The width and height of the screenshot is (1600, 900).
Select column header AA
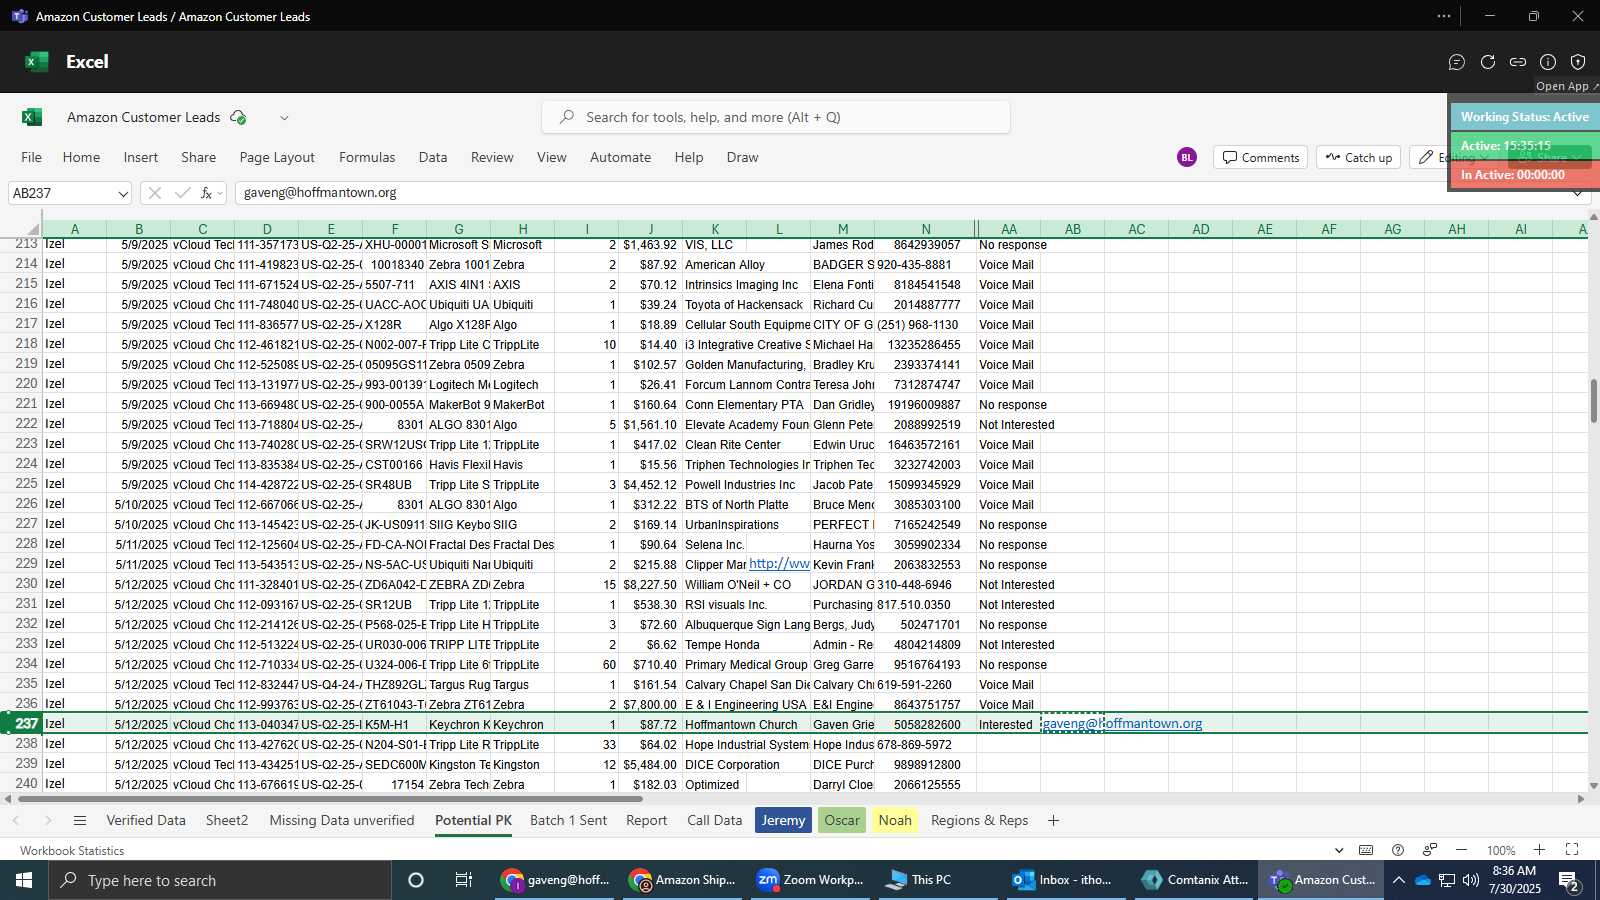pyautogui.click(x=1009, y=229)
